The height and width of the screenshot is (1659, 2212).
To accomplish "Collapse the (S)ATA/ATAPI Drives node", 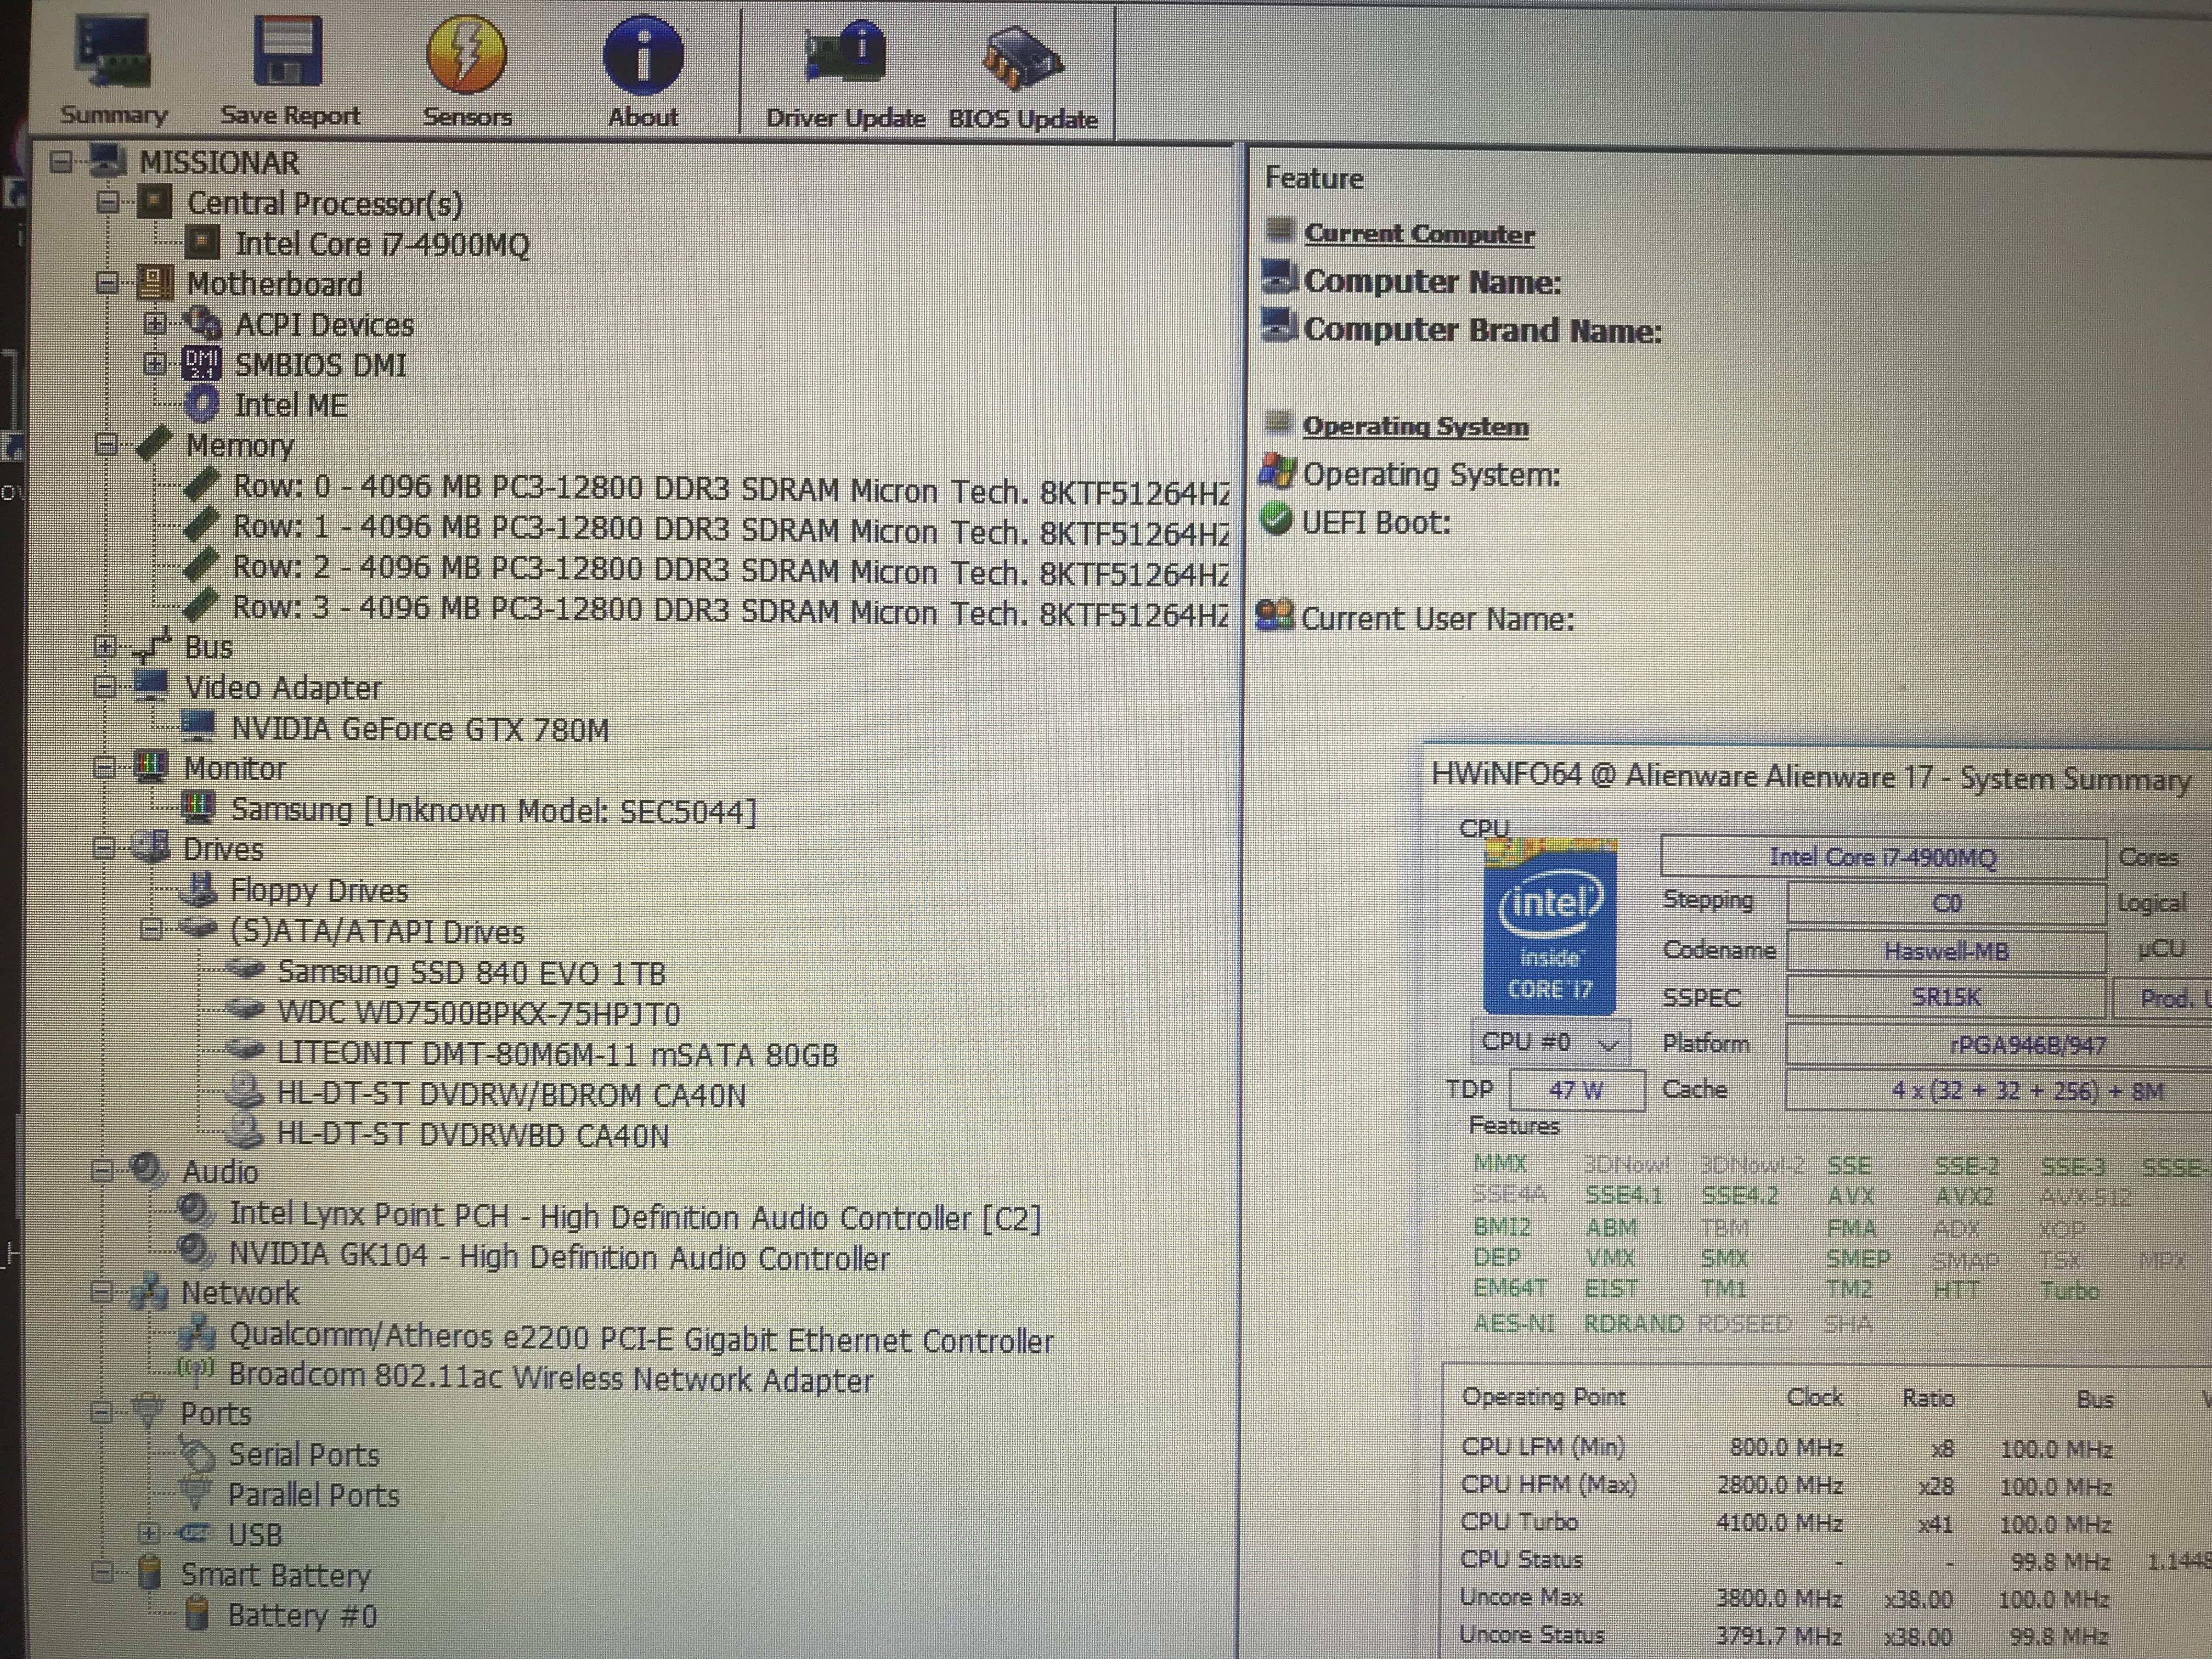I will click(151, 929).
